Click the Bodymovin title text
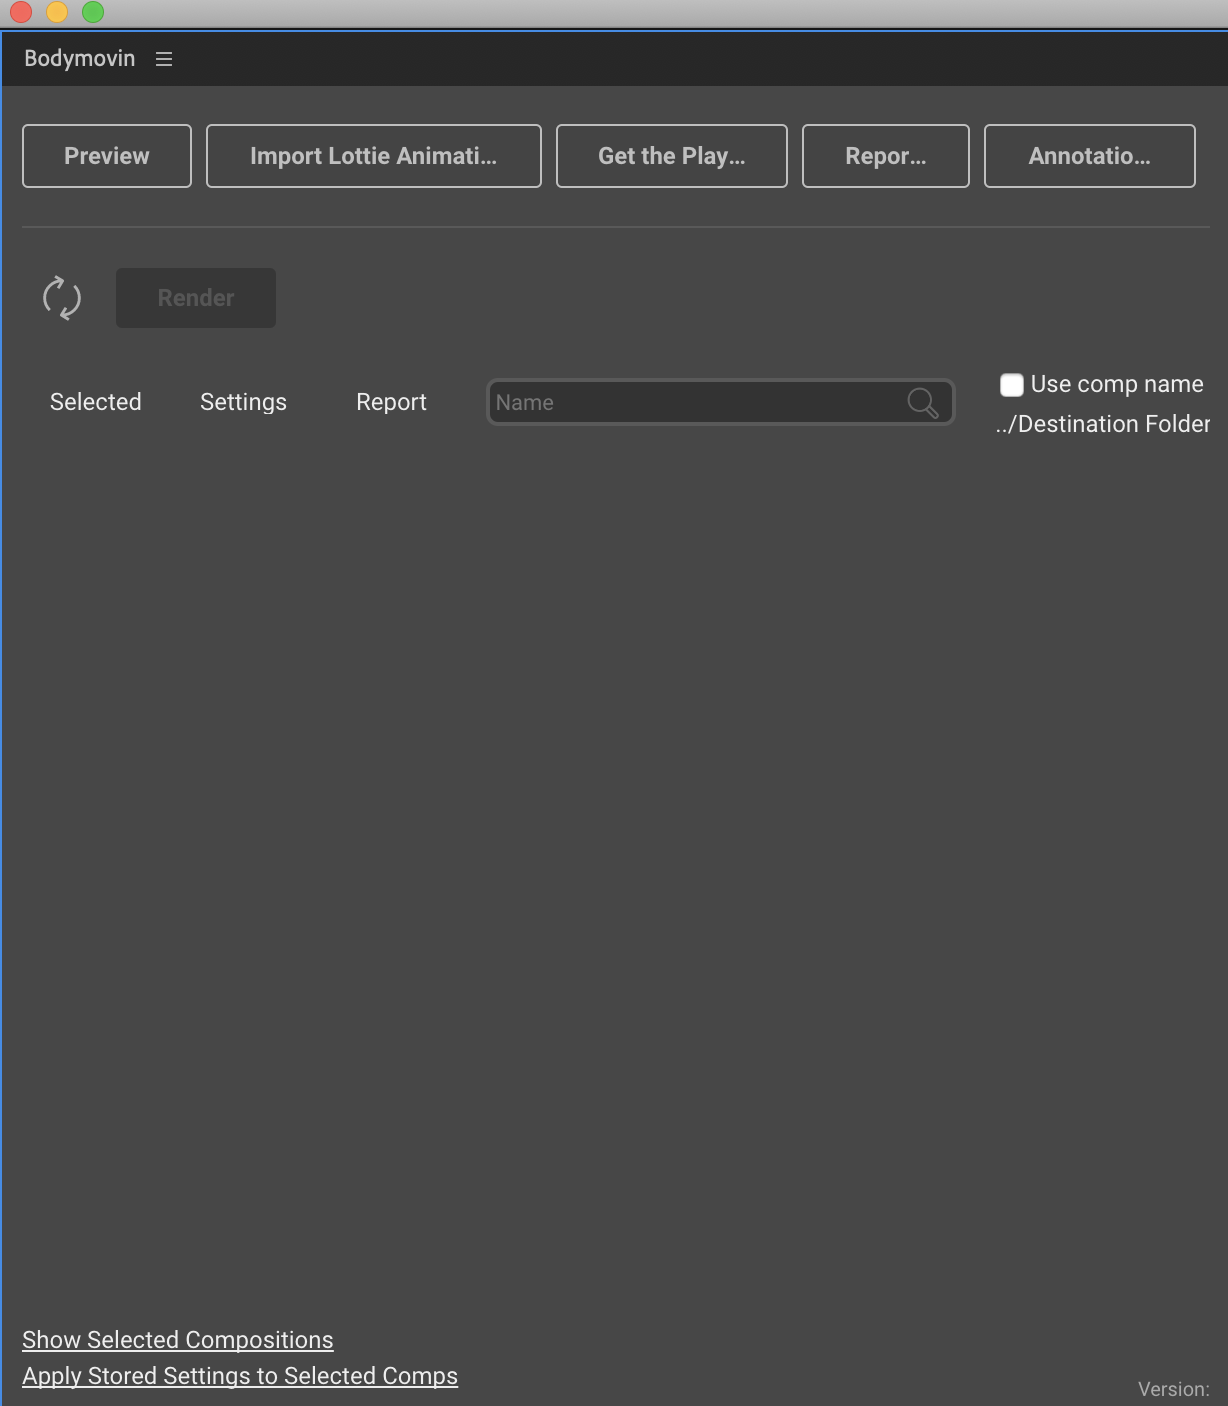The height and width of the screenshot is (1406, 1228). [79, 58]
